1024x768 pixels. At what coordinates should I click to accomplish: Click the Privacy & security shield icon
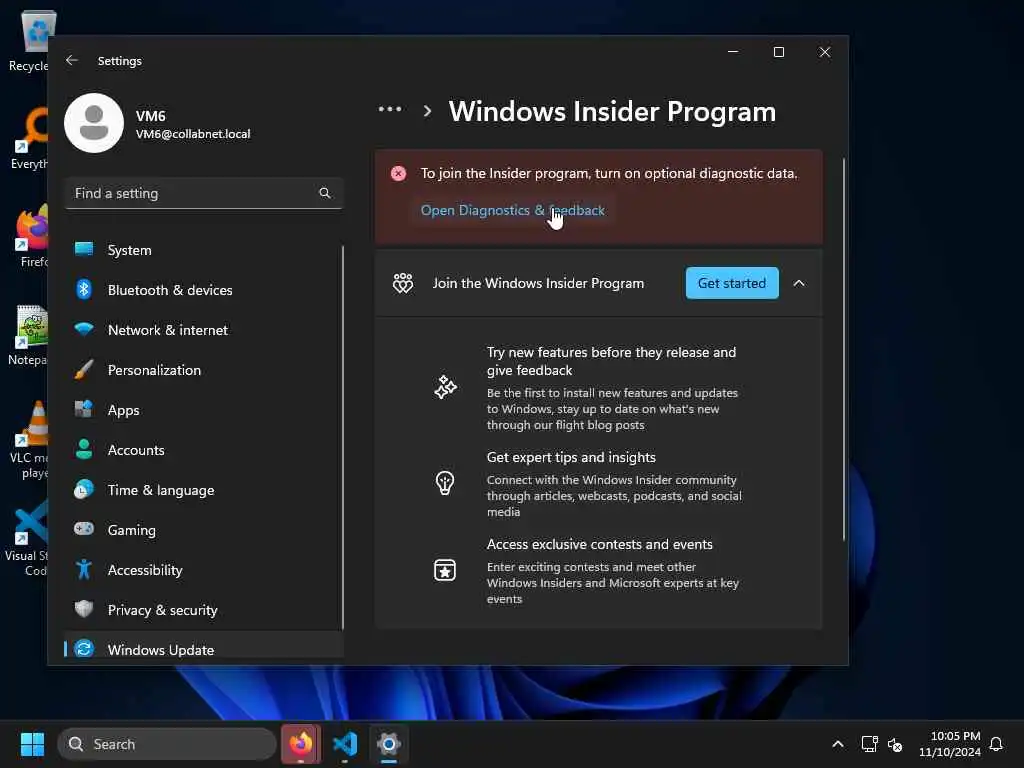pyautogui.click(x=84, y=609)
